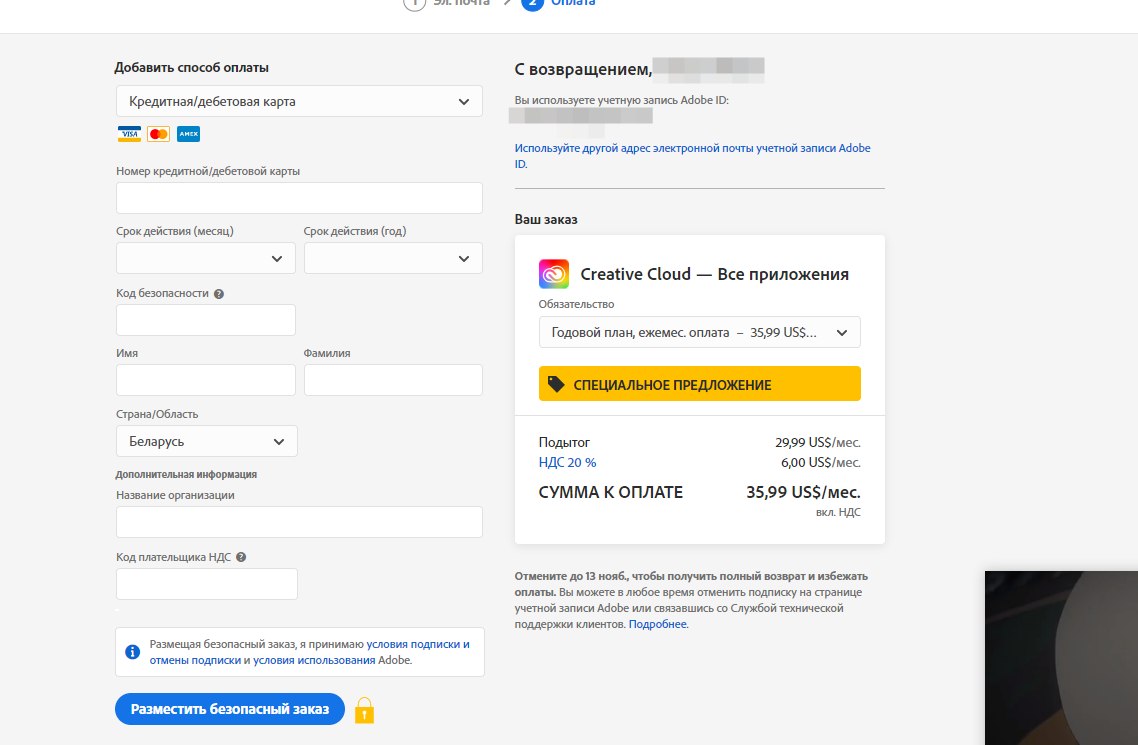Click the card number input field

pos(299,198)
